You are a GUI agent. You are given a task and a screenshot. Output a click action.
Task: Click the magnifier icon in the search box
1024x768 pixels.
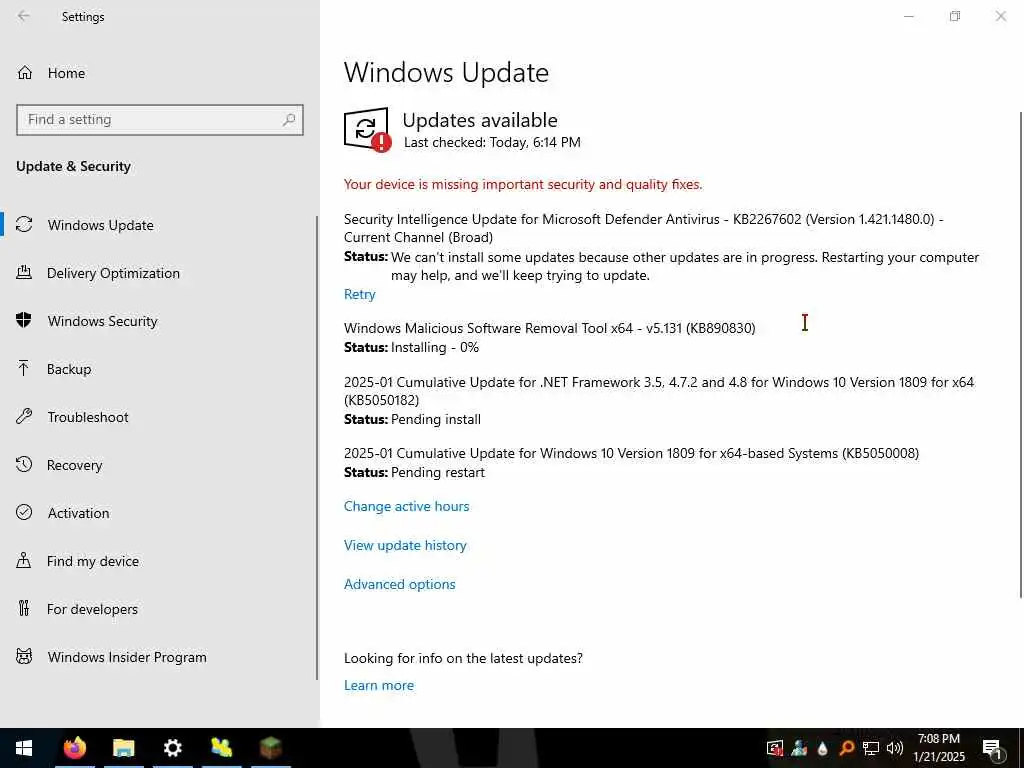[289, 120]
